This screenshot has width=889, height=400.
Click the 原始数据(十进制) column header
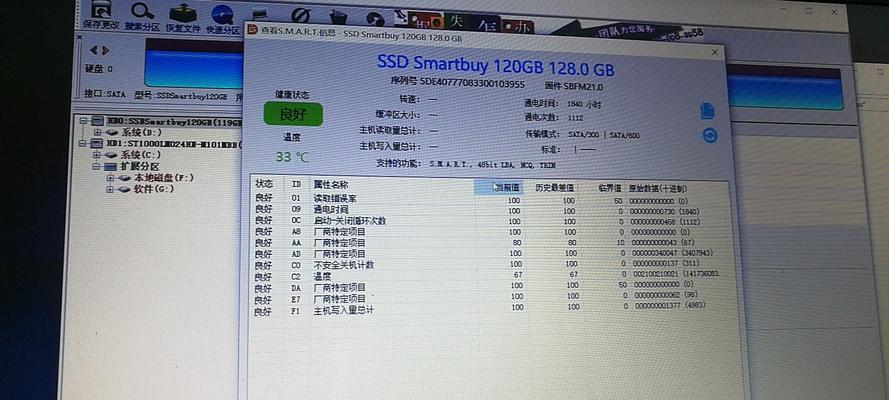658,189
